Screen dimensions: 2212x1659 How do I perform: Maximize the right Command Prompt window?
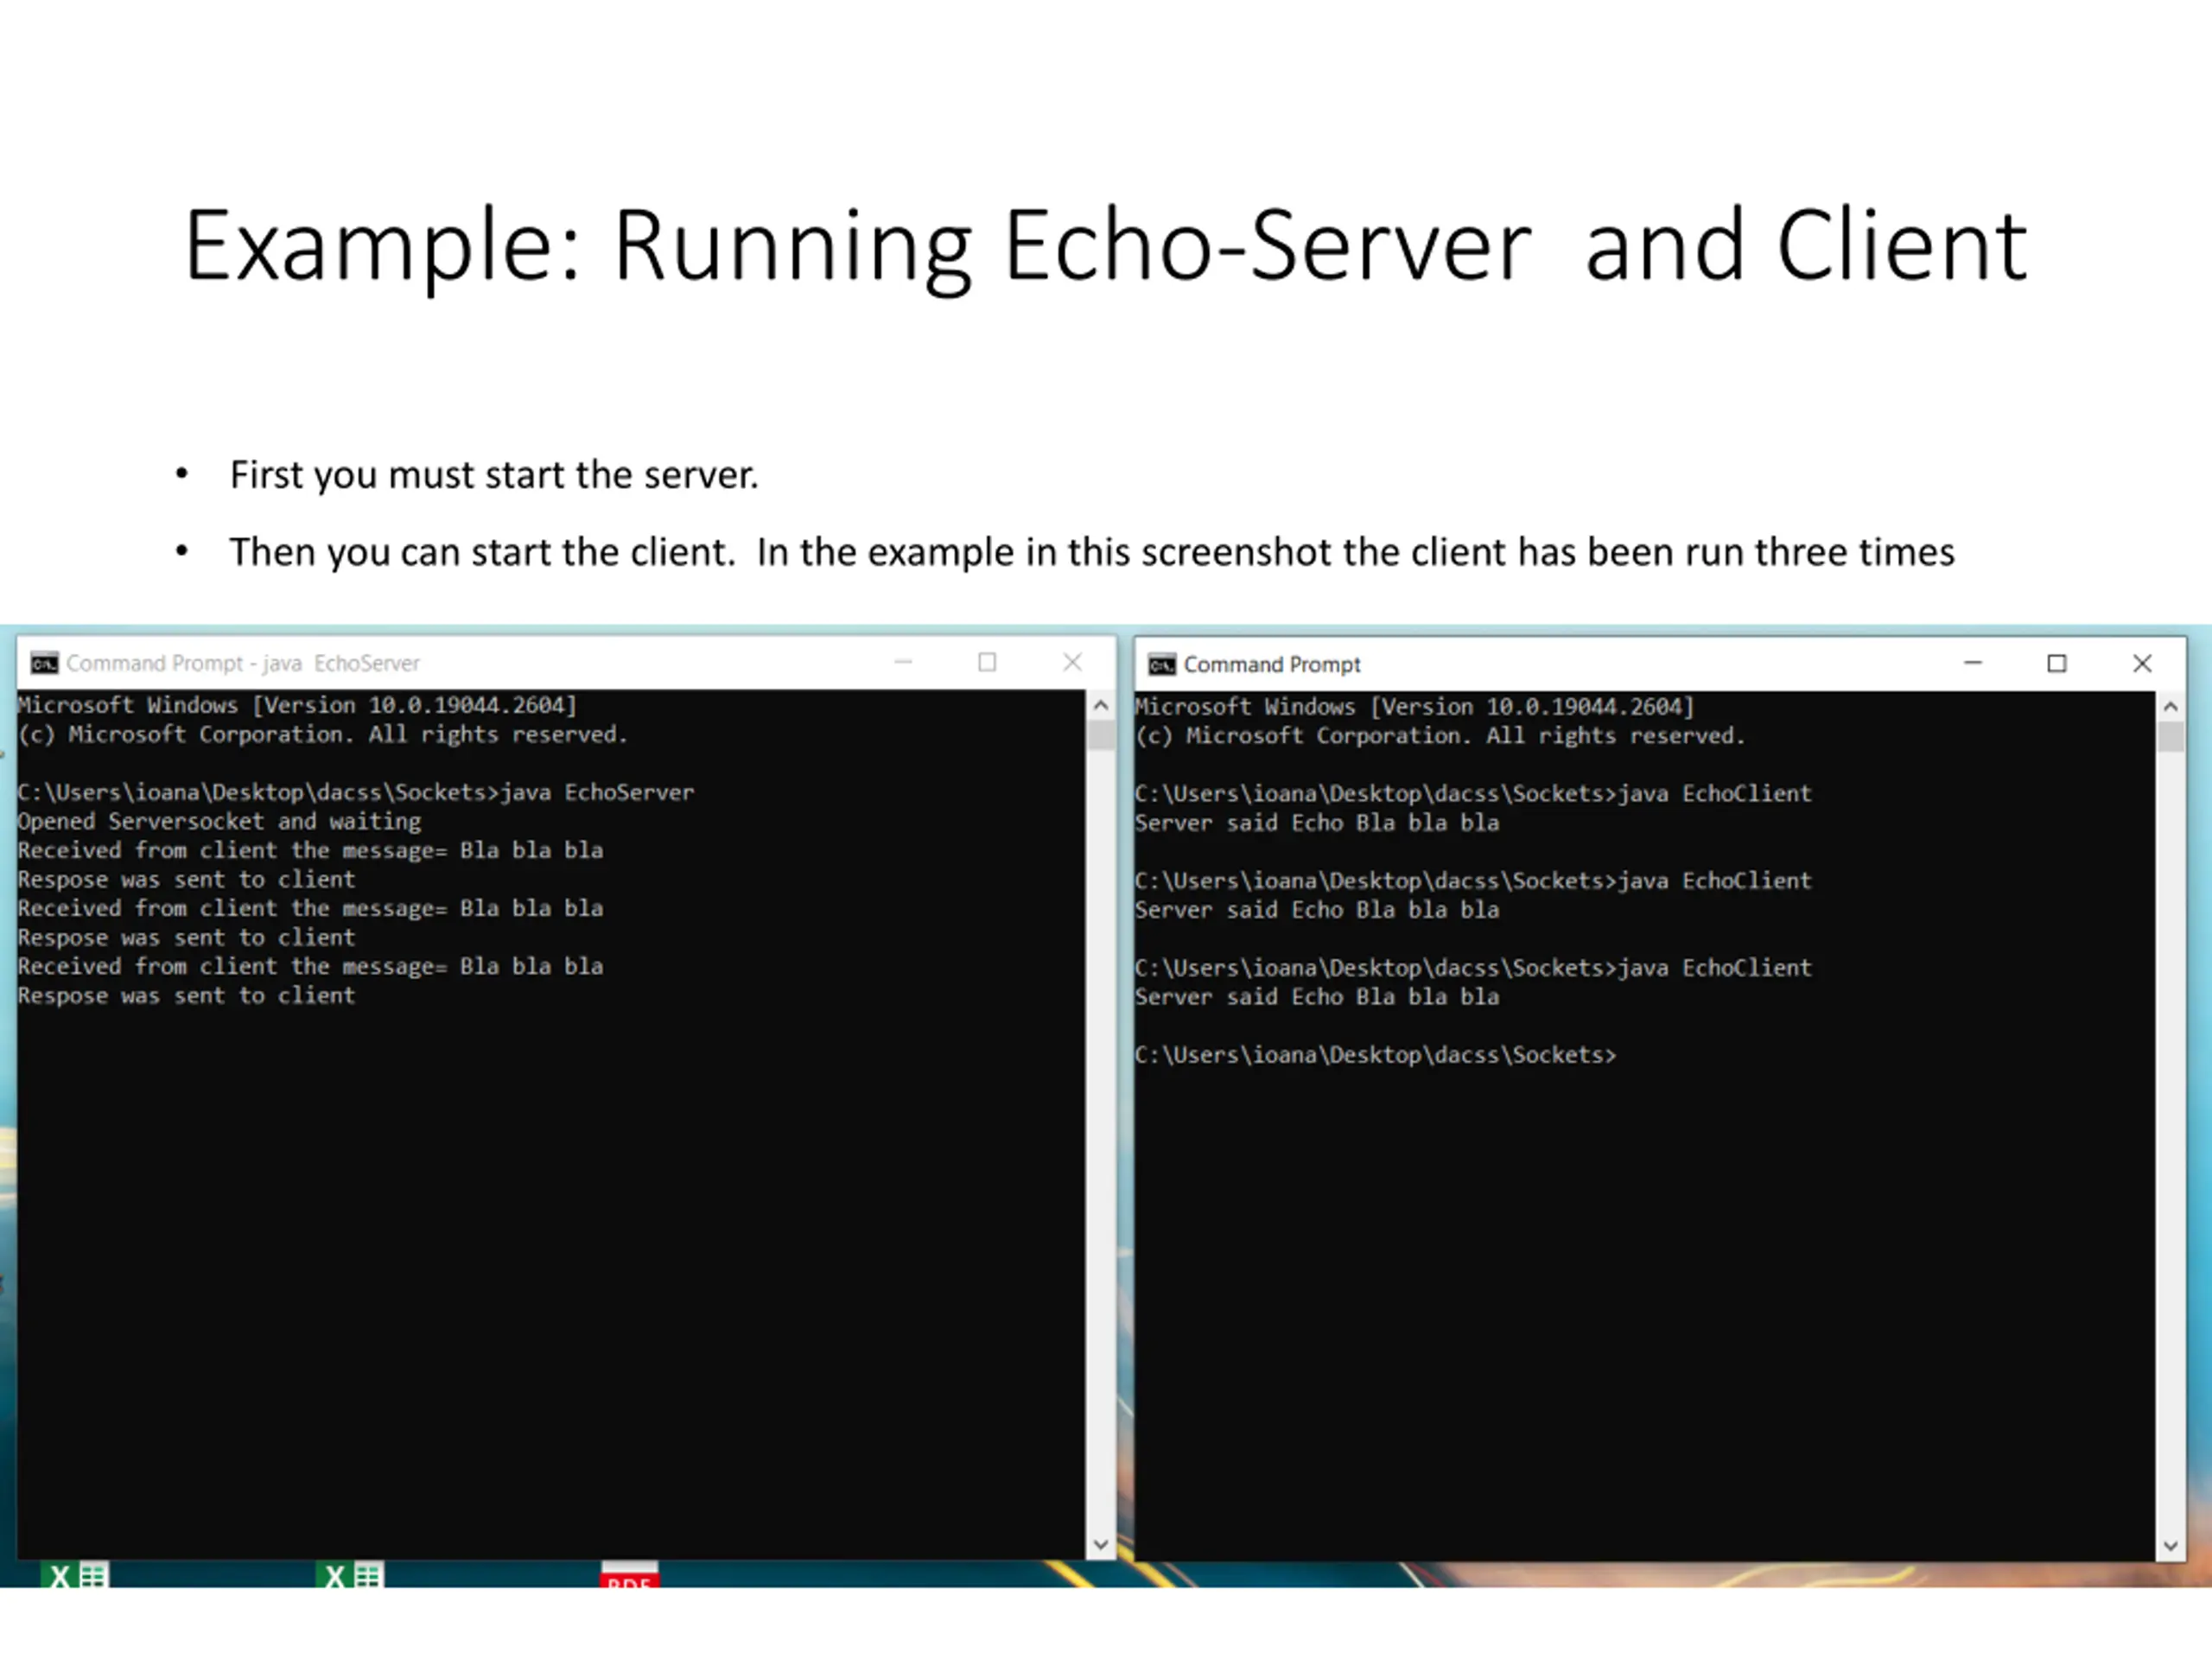(2057, 663)
